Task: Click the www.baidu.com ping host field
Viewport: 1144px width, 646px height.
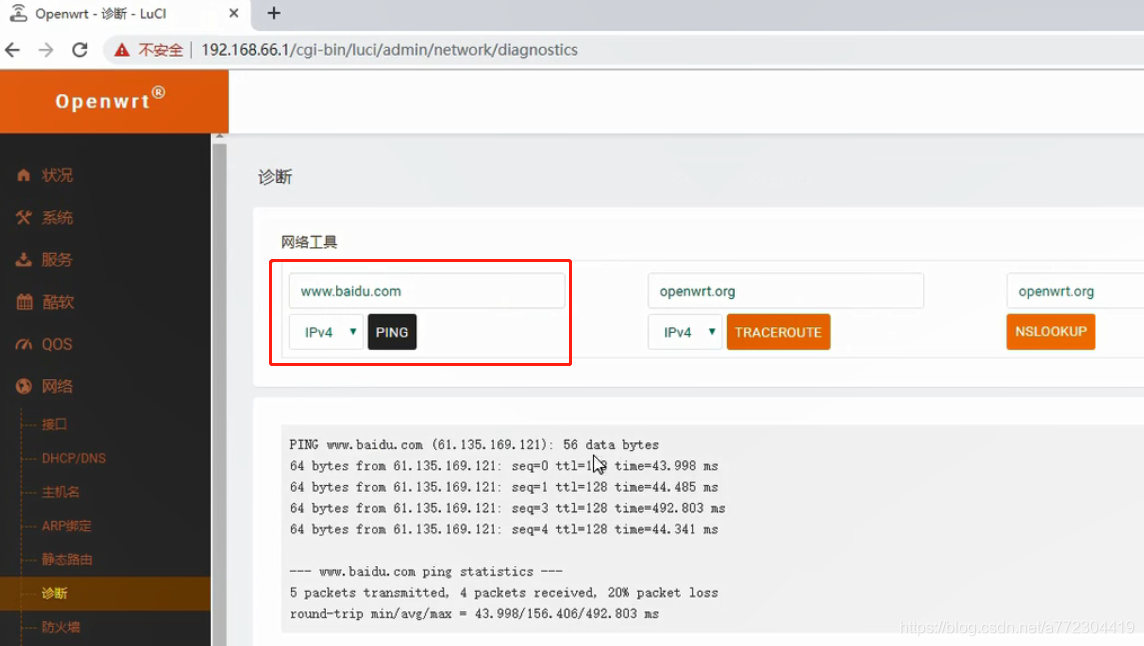Action: 427,291
